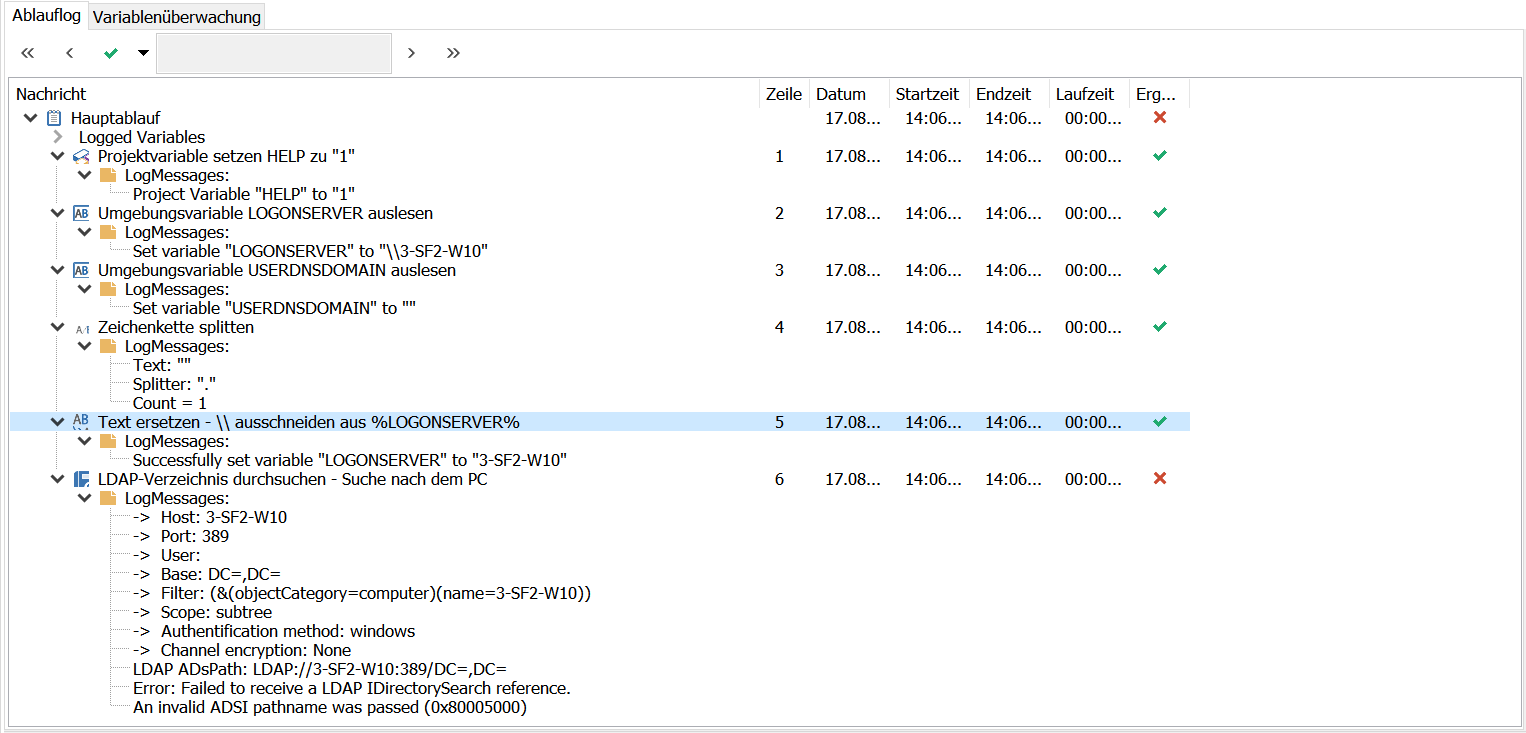Jump to the first entry with the double-left arrow
The height and width of the screenshot is (733, 1526).
(x=27, y=52)
